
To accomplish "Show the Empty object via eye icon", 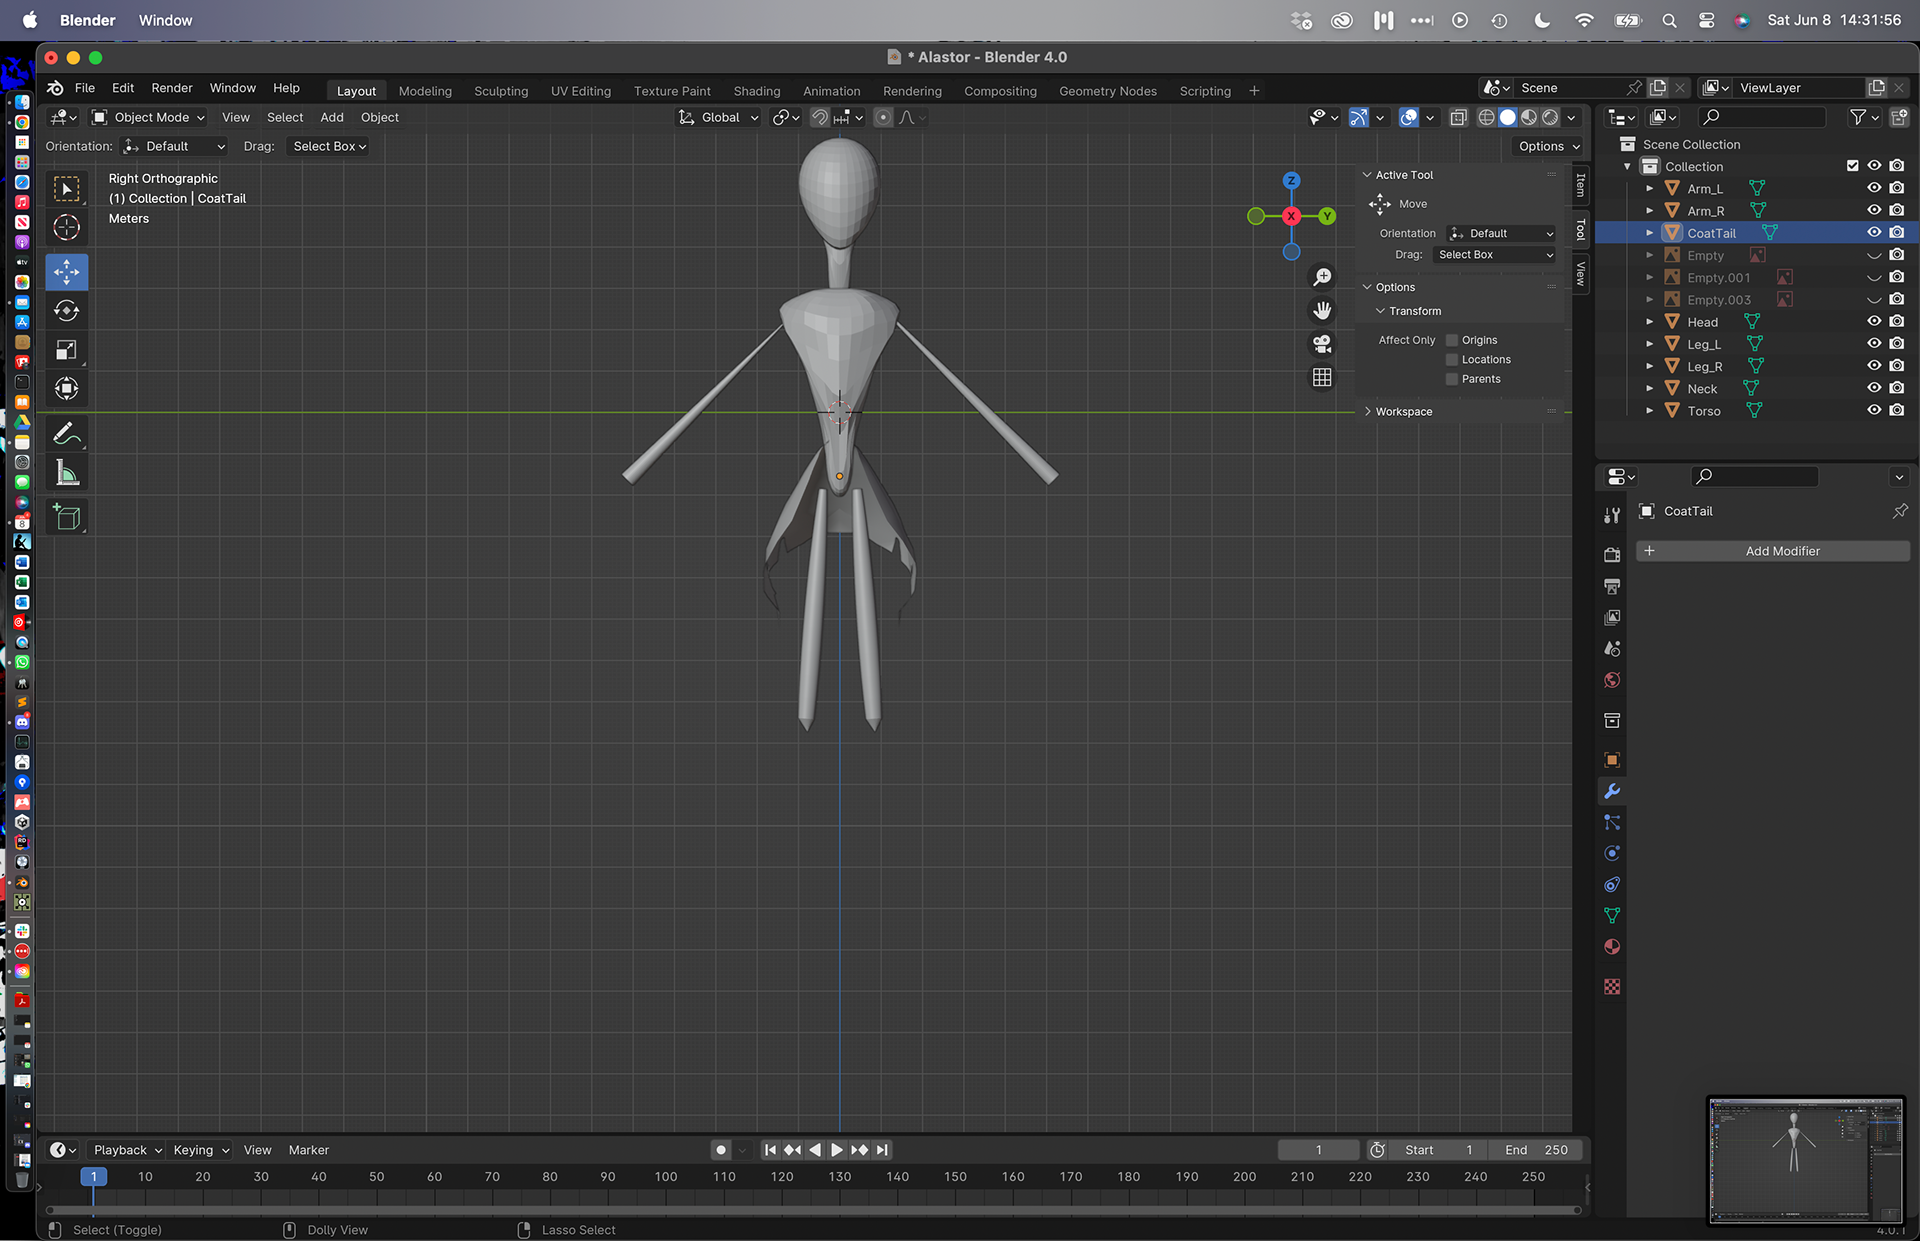I will [1874, 255].
